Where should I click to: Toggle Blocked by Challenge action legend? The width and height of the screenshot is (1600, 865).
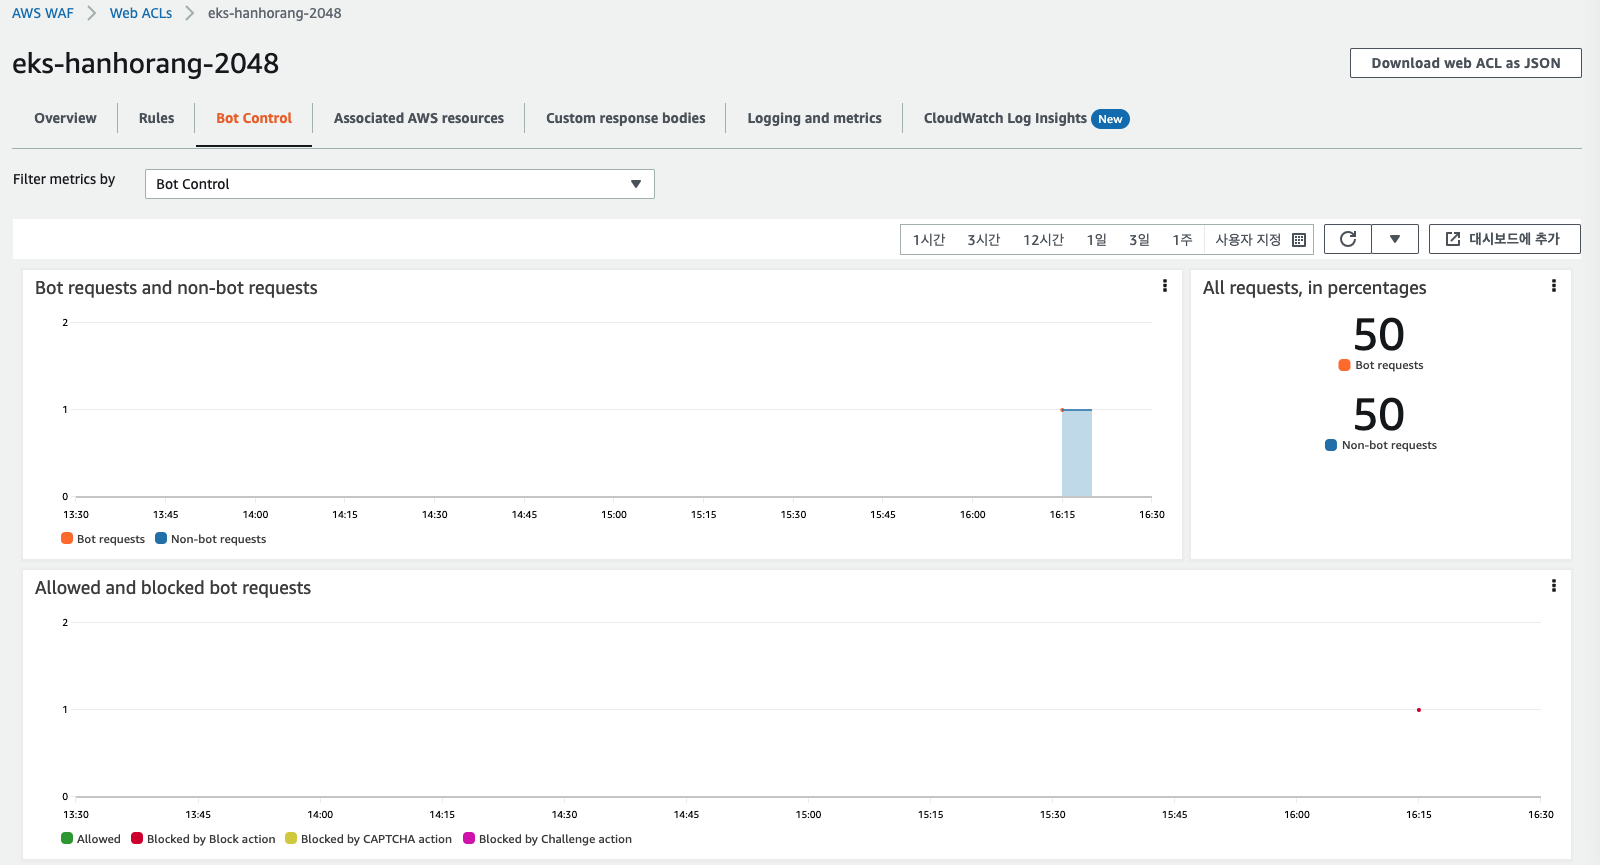[x=548, y=839]
